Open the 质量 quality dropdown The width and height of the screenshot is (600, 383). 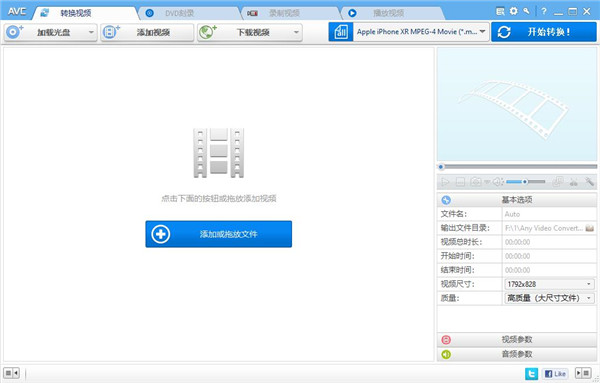pos(549,298)
